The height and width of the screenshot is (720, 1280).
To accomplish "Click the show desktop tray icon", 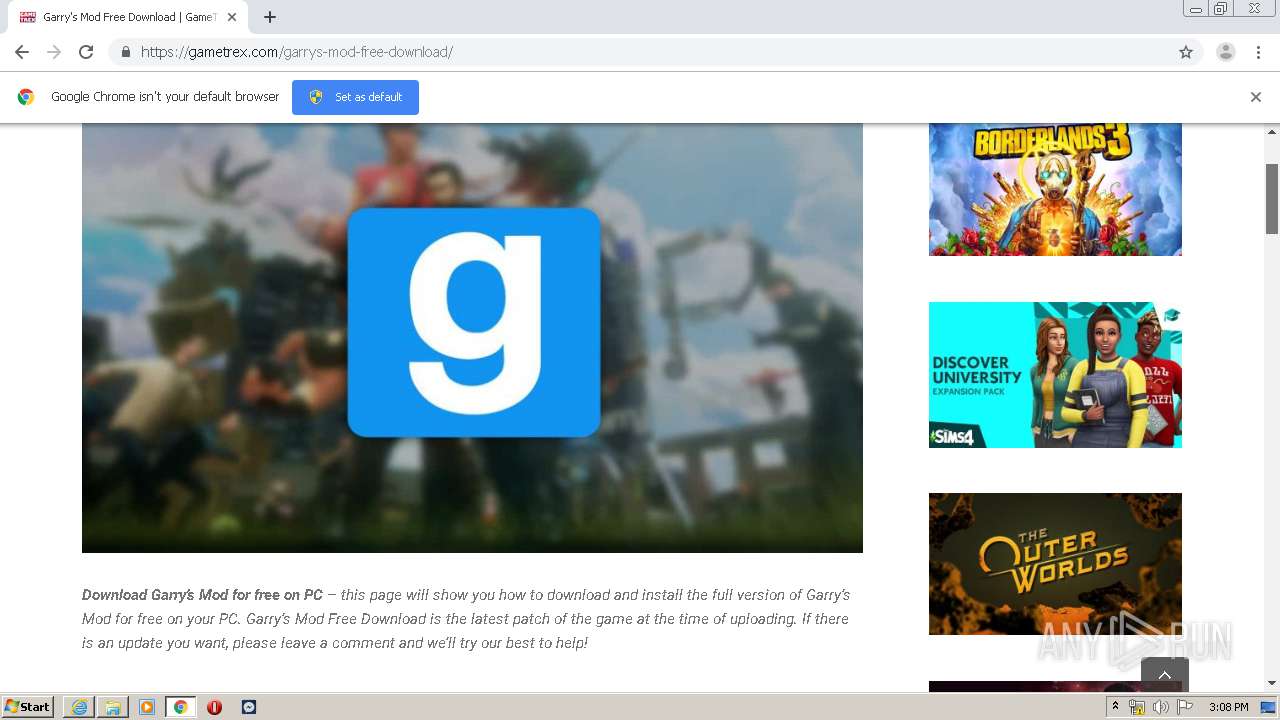I will click(1269, 707).
